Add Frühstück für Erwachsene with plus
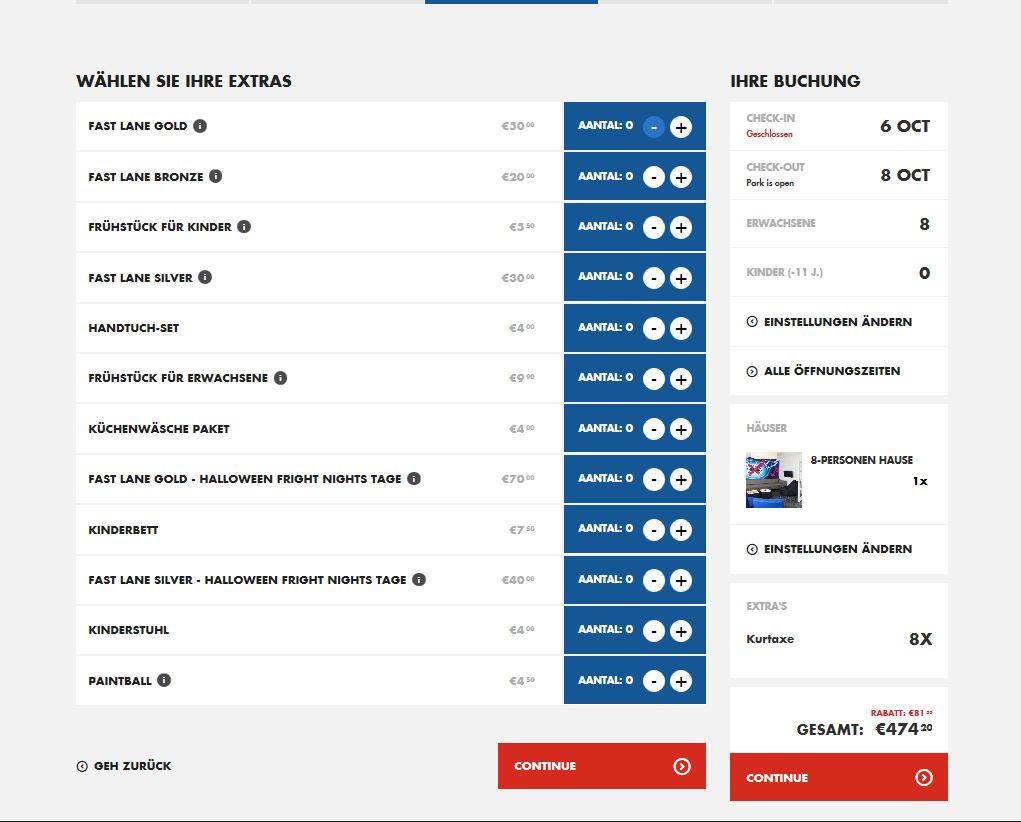 (680, 378)
